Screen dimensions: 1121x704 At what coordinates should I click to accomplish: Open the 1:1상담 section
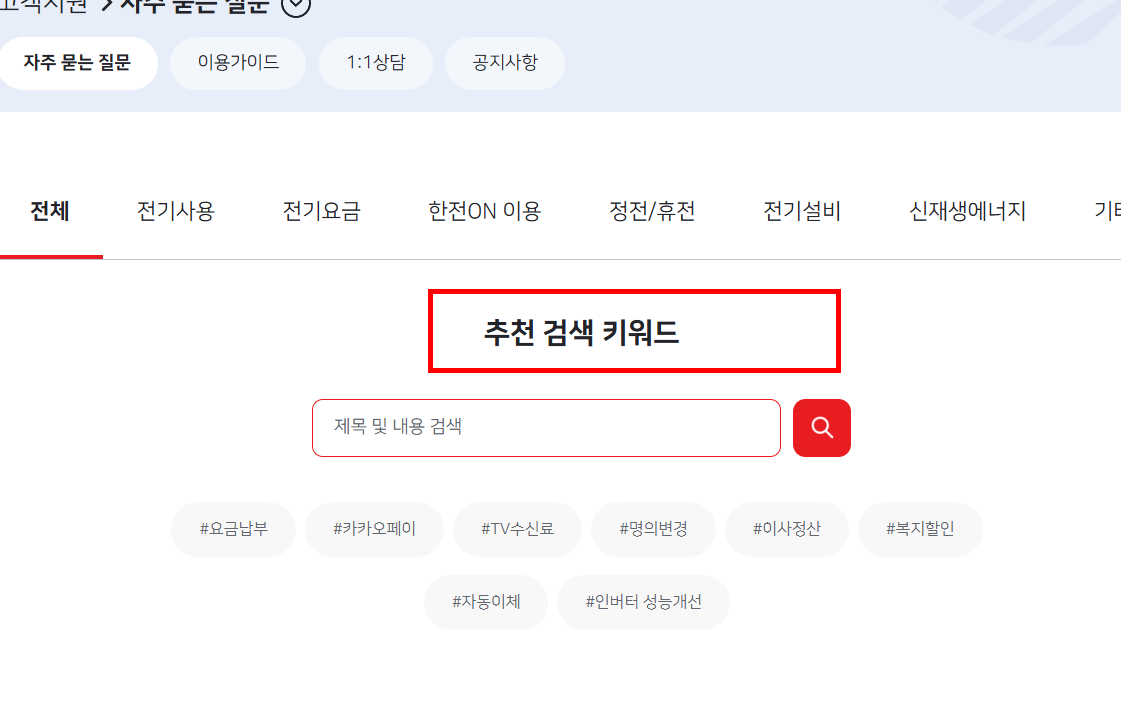(x=375, y=62)
